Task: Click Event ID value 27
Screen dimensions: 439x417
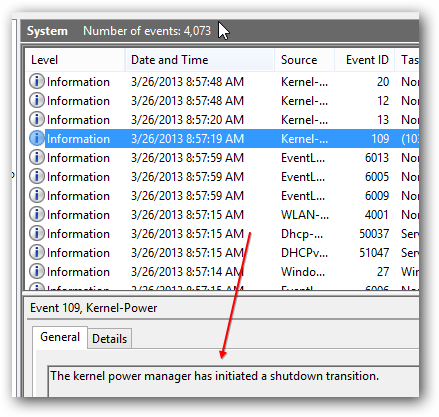Action: pyautogui.click(x=383, y=272)
